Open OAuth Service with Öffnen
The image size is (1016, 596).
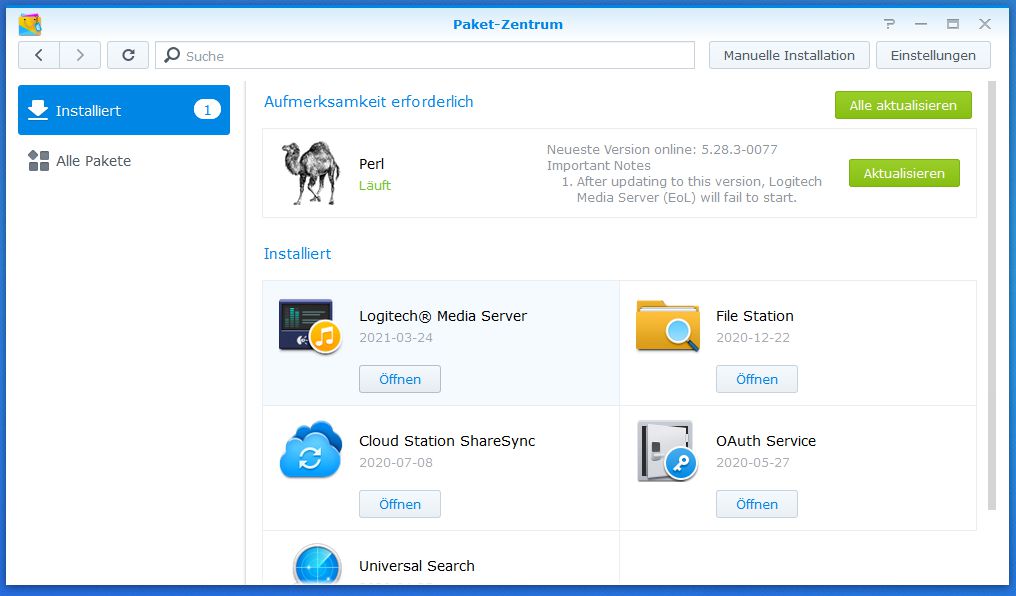tap(757, 504)
